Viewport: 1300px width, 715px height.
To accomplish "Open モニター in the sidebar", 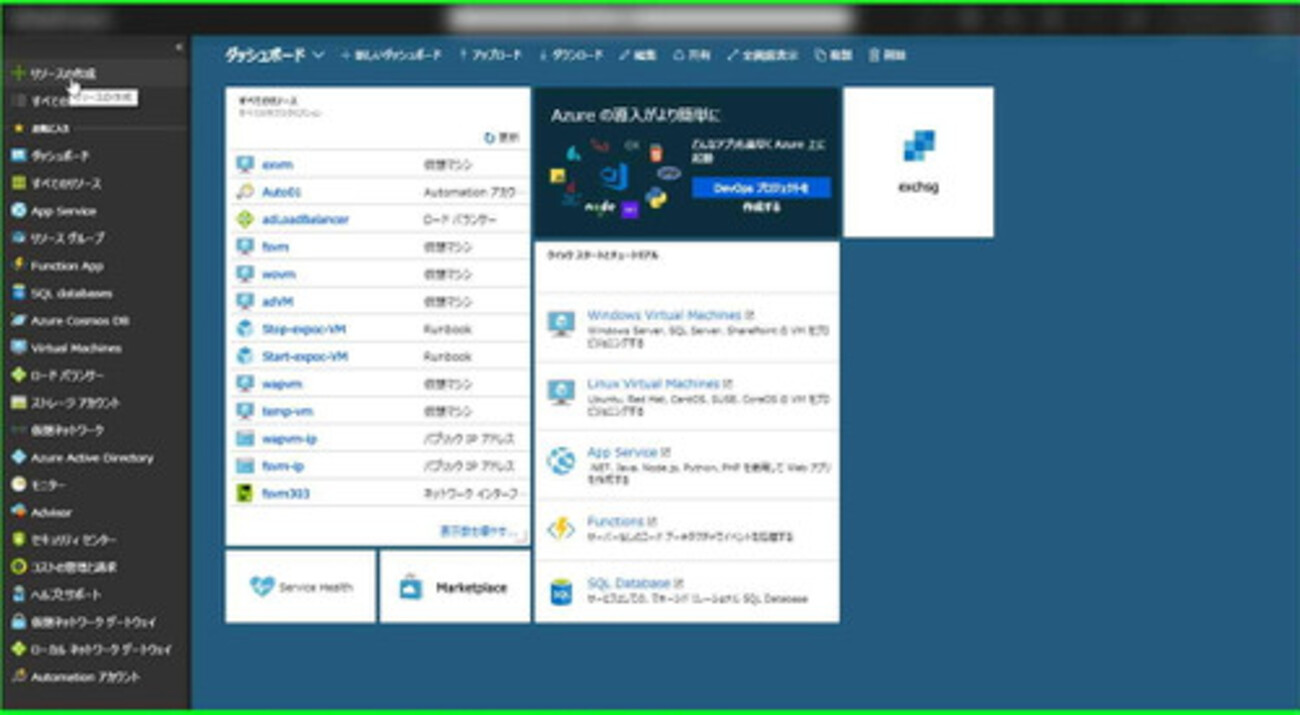I will (x=49, y=485).
